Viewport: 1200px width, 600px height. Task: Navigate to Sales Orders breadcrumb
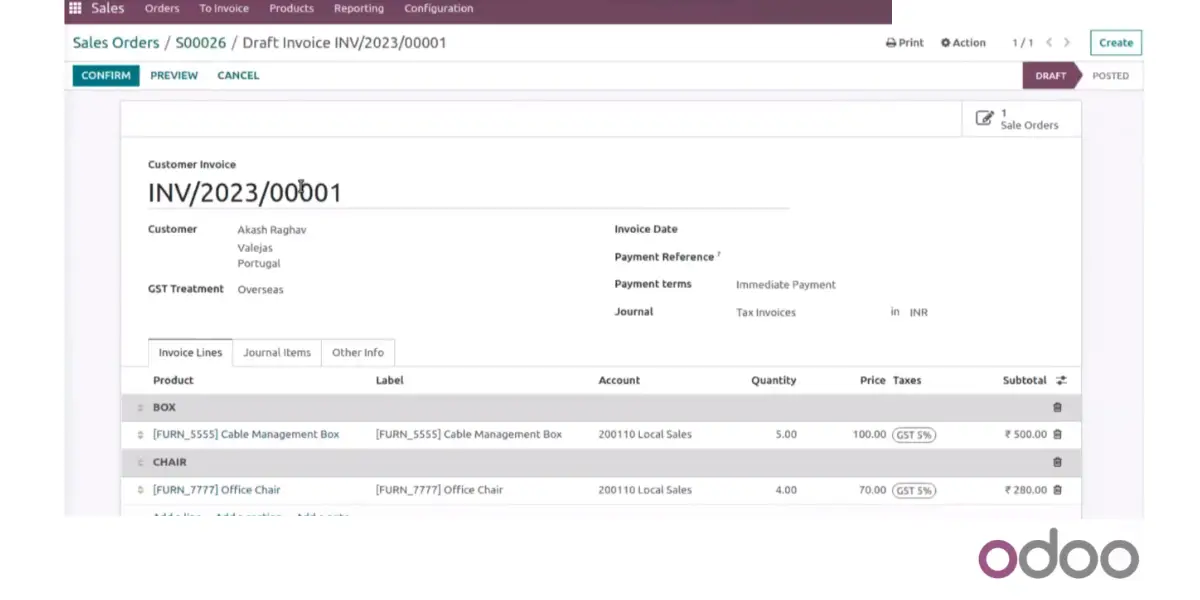[x=116, y=43]
